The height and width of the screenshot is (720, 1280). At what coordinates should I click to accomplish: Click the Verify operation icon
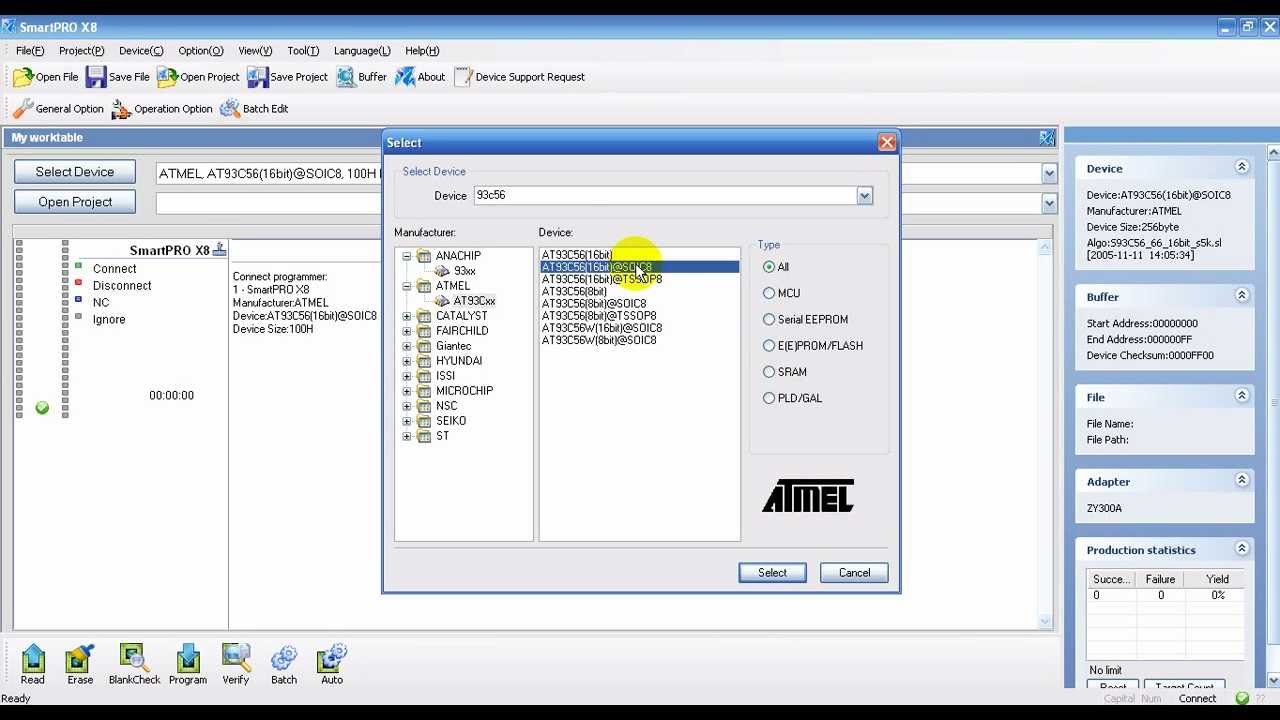(236, 664)
